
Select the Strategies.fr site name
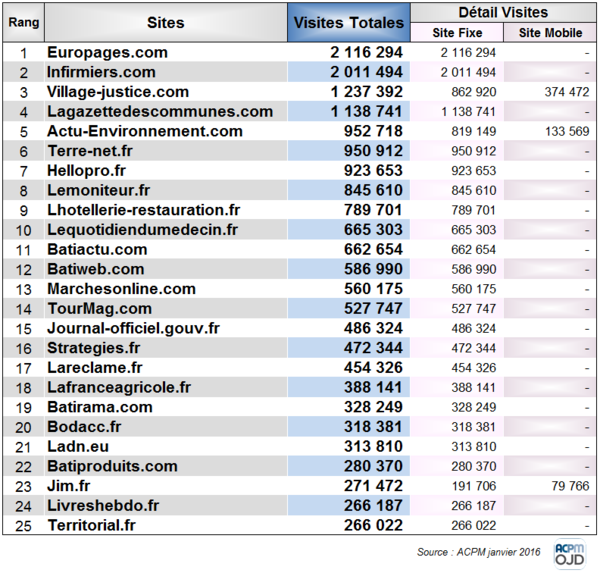(94, 348)
